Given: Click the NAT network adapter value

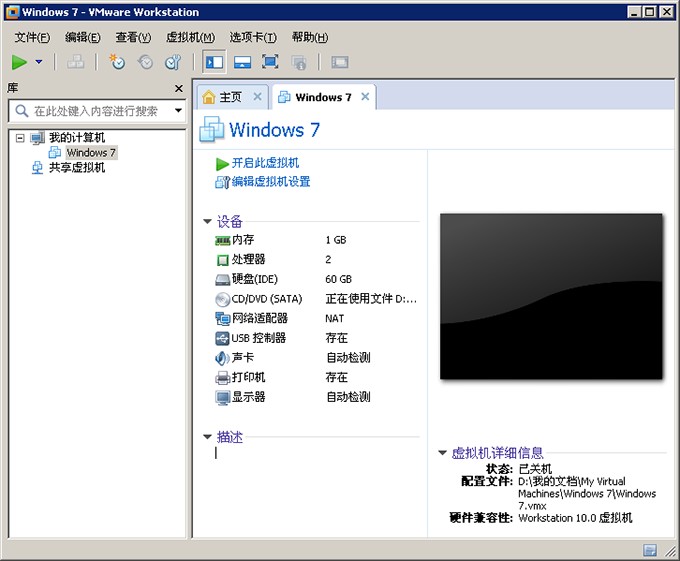Looking at the screenshot, I should [x=334, y=319].
